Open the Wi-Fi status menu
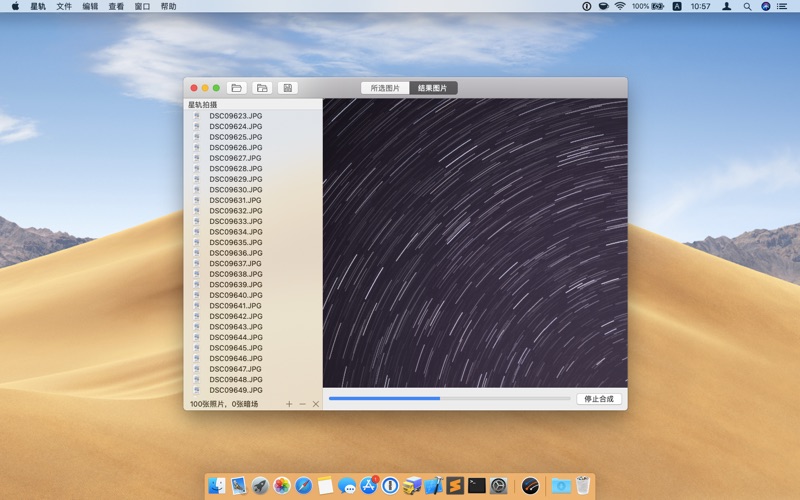The width and height of the screenshot is (800, 500). coord(619,6)
